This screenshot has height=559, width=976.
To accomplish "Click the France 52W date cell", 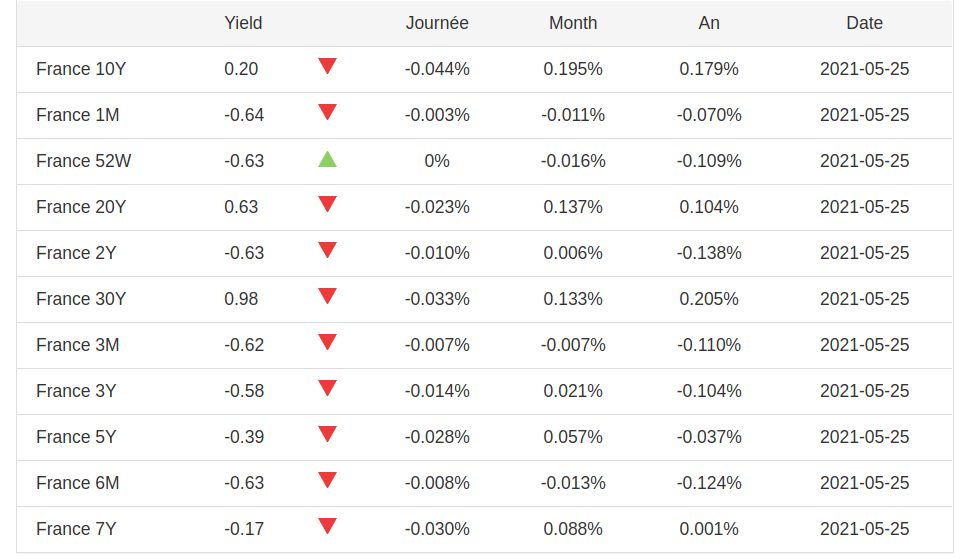I will point(865,161).
